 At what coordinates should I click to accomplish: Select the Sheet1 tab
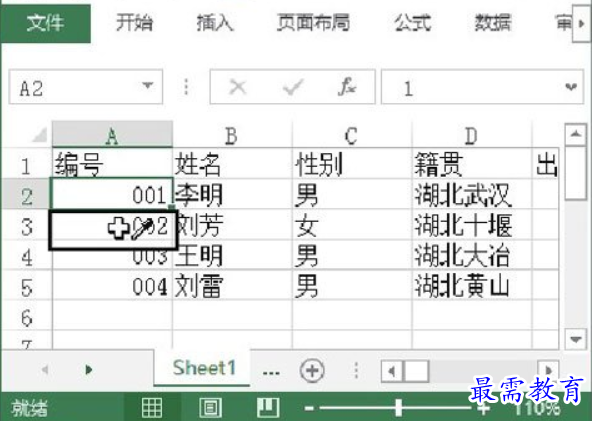coord(203,367)
